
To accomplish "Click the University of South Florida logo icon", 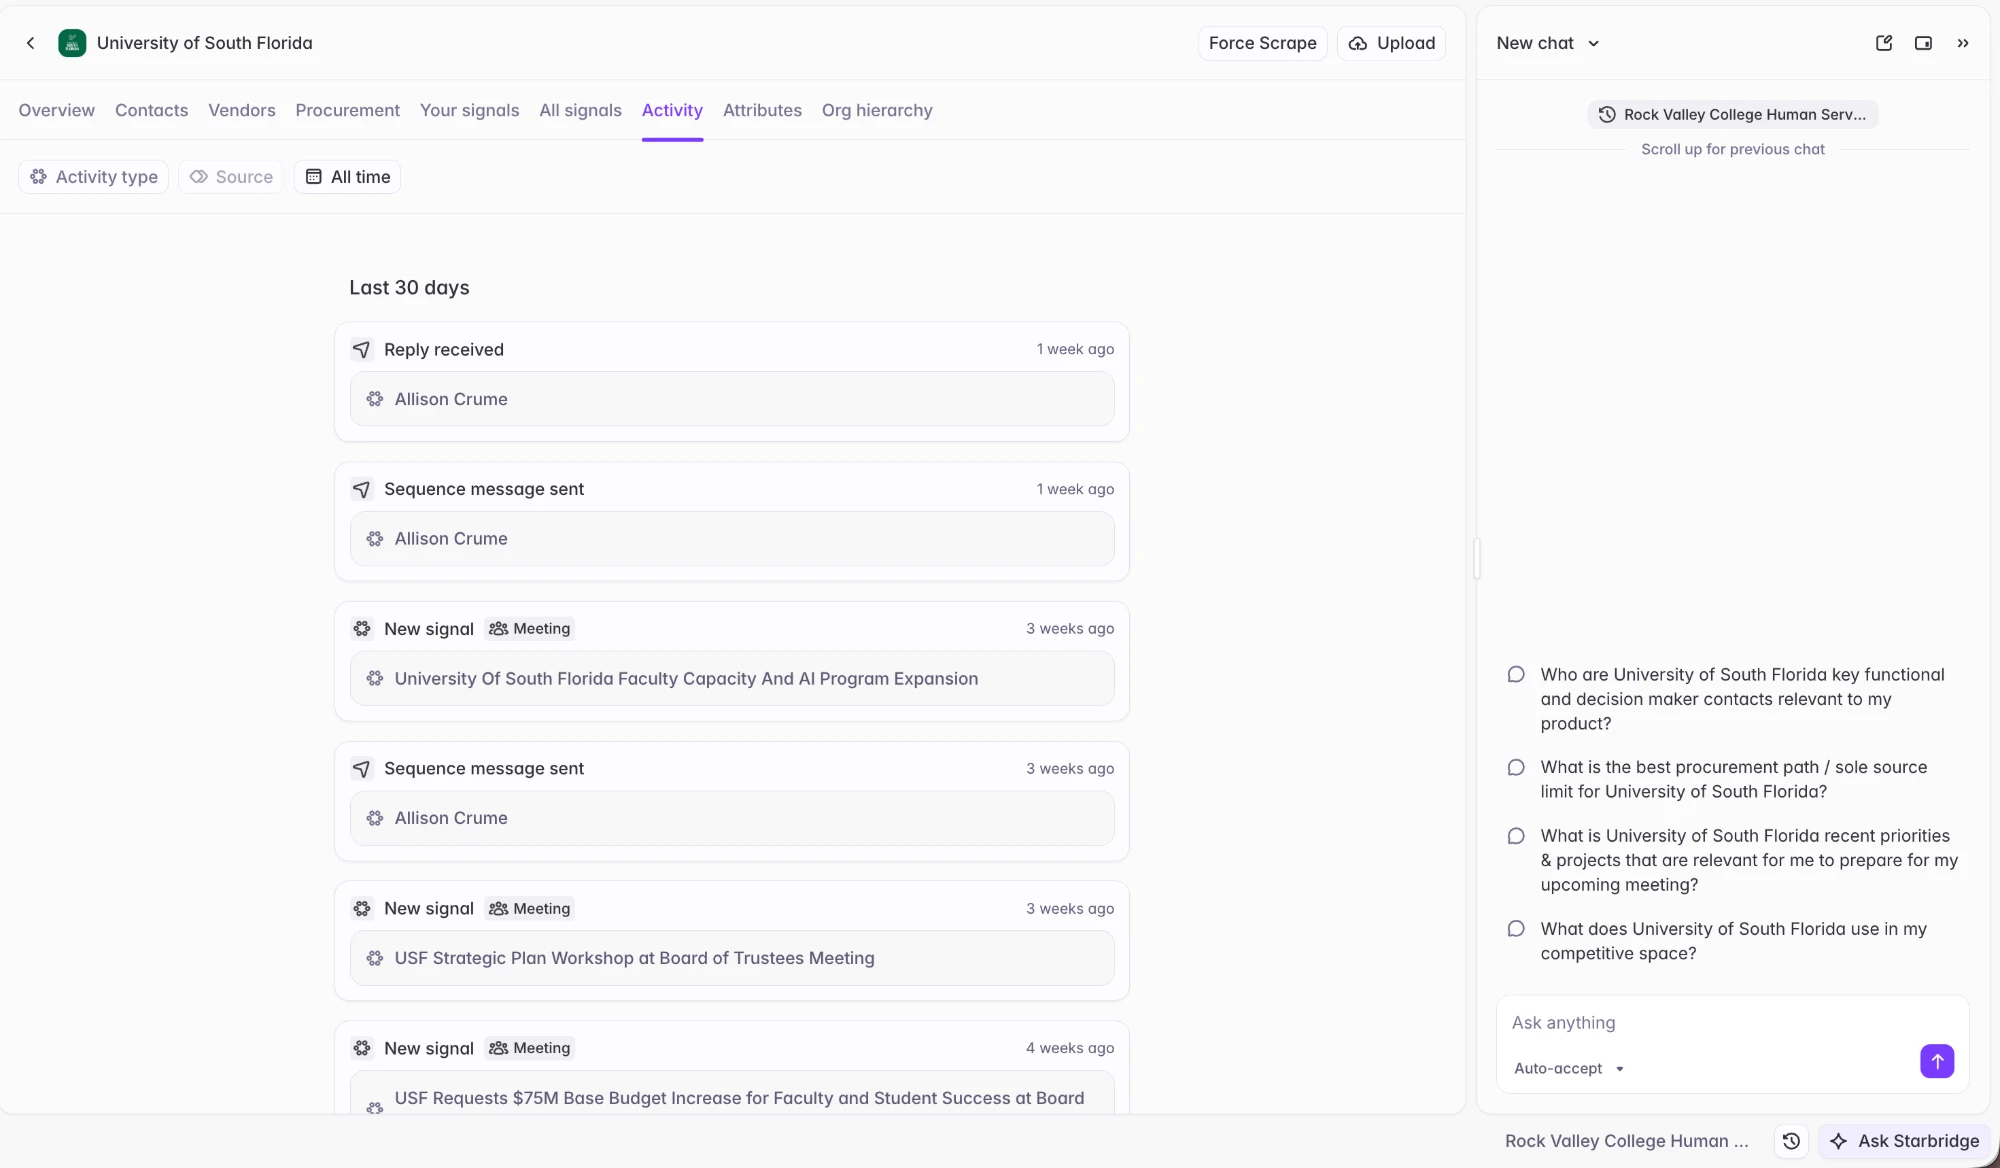I will [x=72, y=43].
